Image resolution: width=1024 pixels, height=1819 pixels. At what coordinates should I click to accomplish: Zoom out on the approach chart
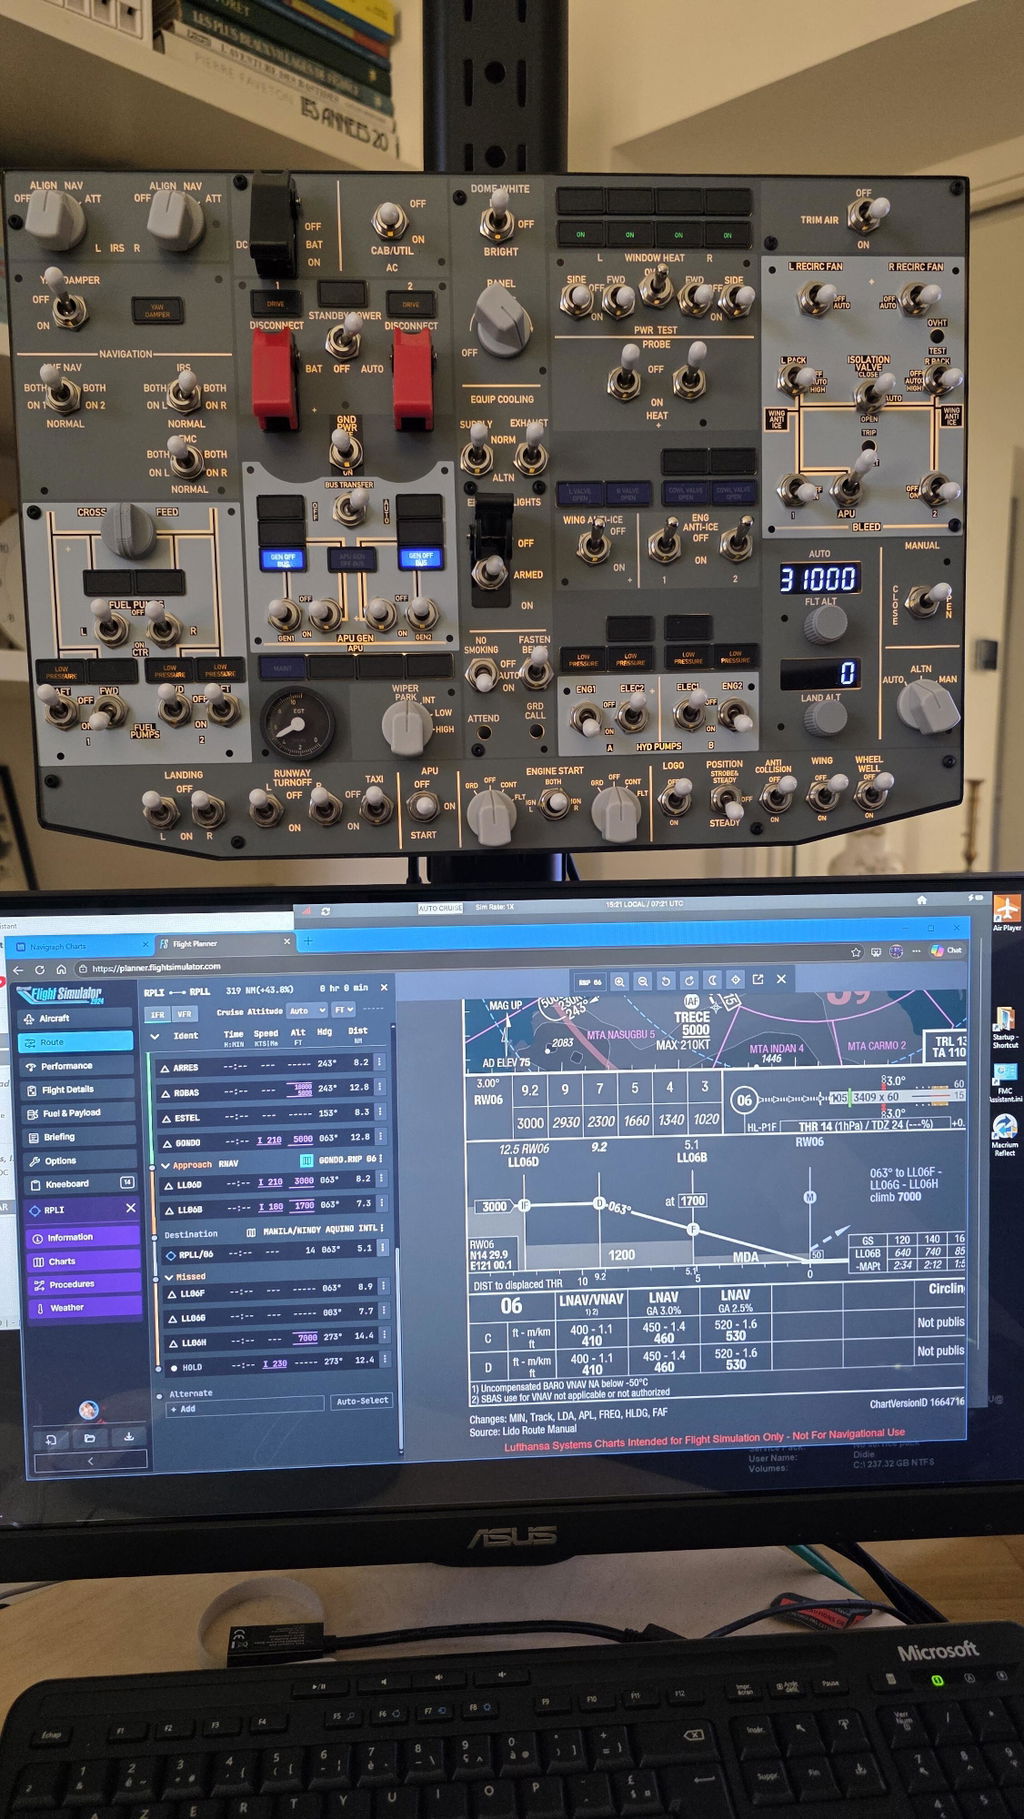643,981
